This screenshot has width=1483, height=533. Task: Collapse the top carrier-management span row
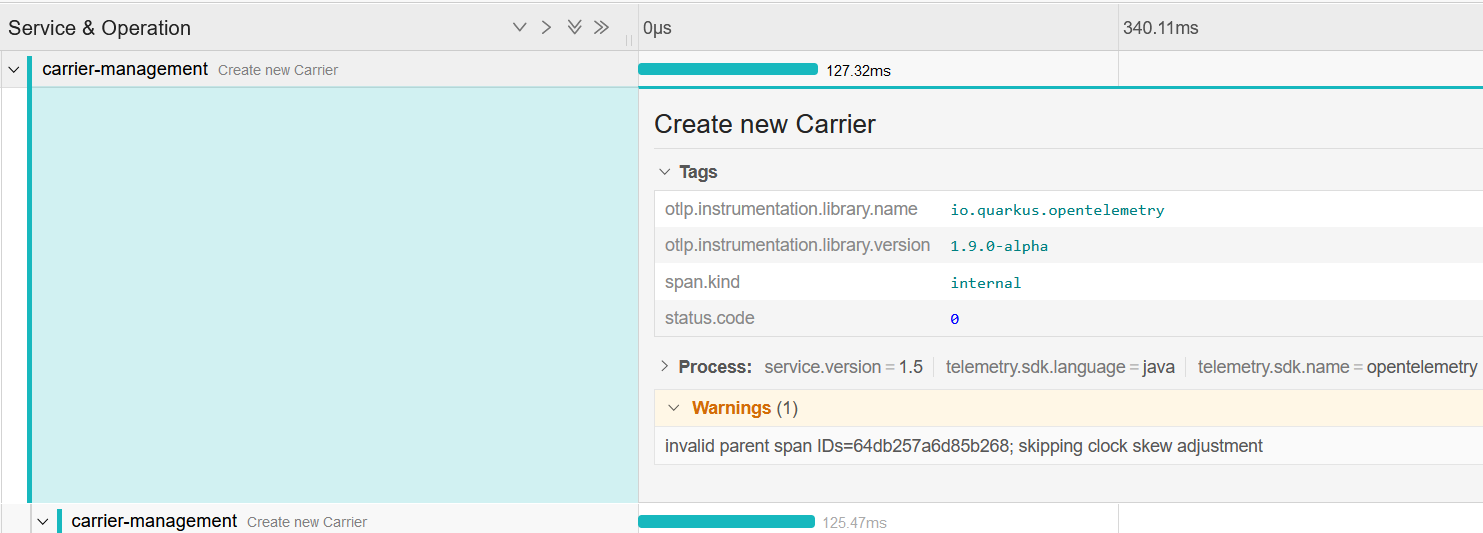tap(14, 70)
